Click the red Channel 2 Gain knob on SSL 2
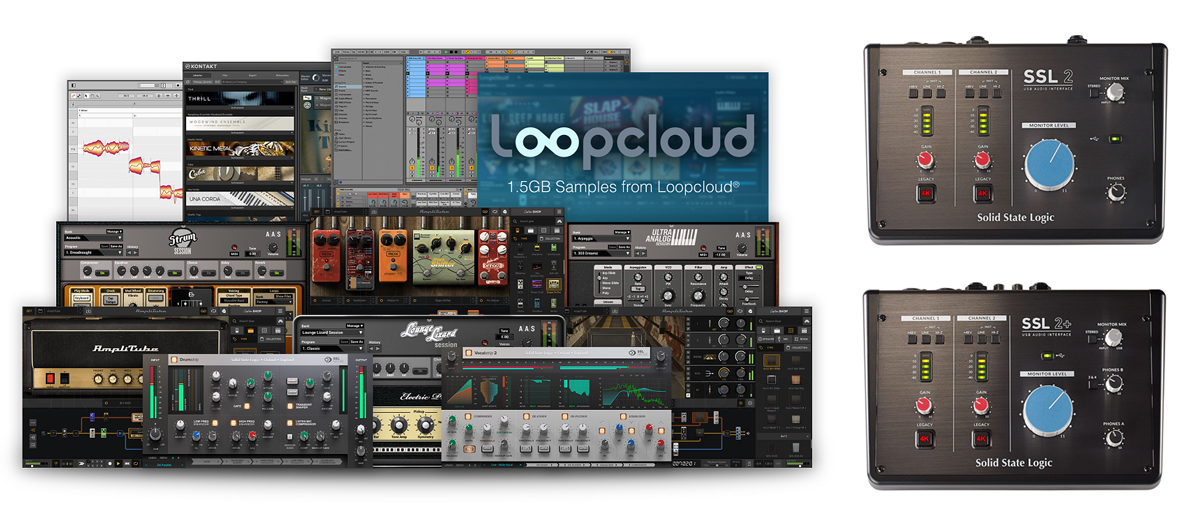1200x524 pixels. click(982, 158)
